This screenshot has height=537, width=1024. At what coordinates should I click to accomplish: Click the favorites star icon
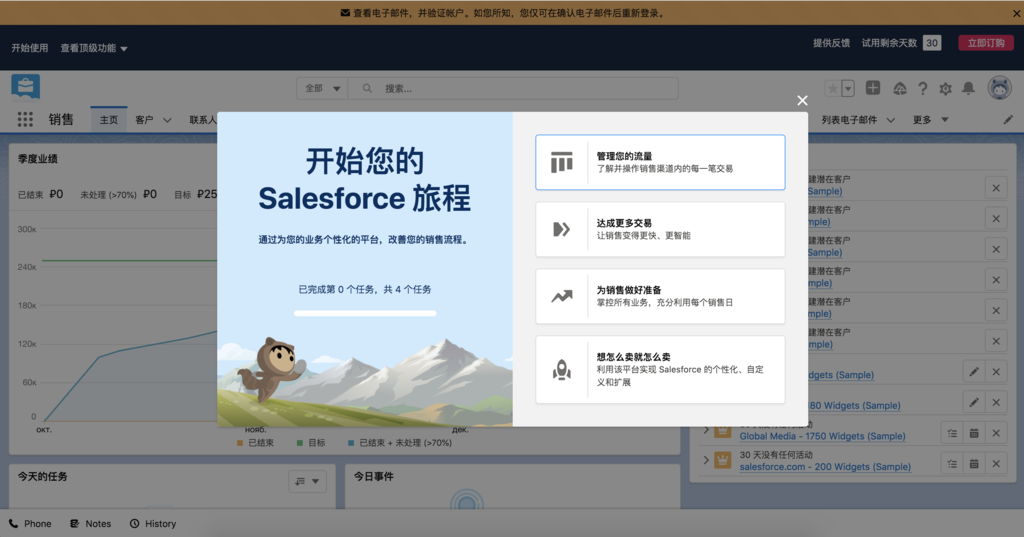point(833,88)
